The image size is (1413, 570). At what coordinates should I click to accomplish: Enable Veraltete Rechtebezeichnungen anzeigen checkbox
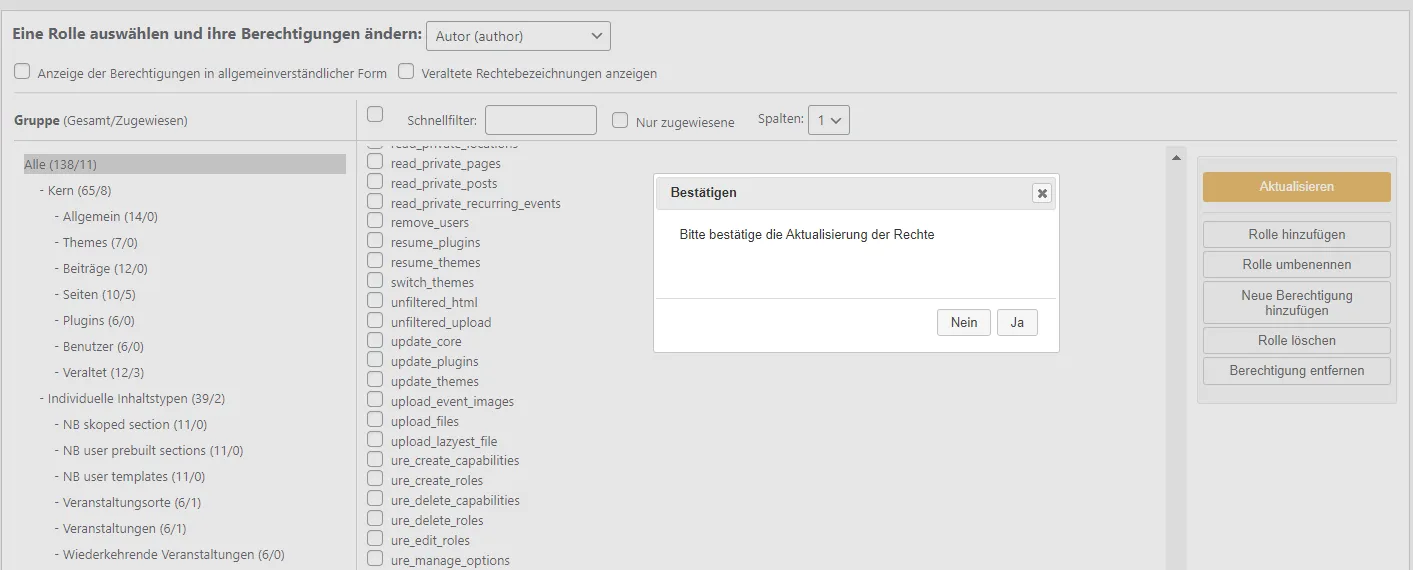(x=406, y=71)
